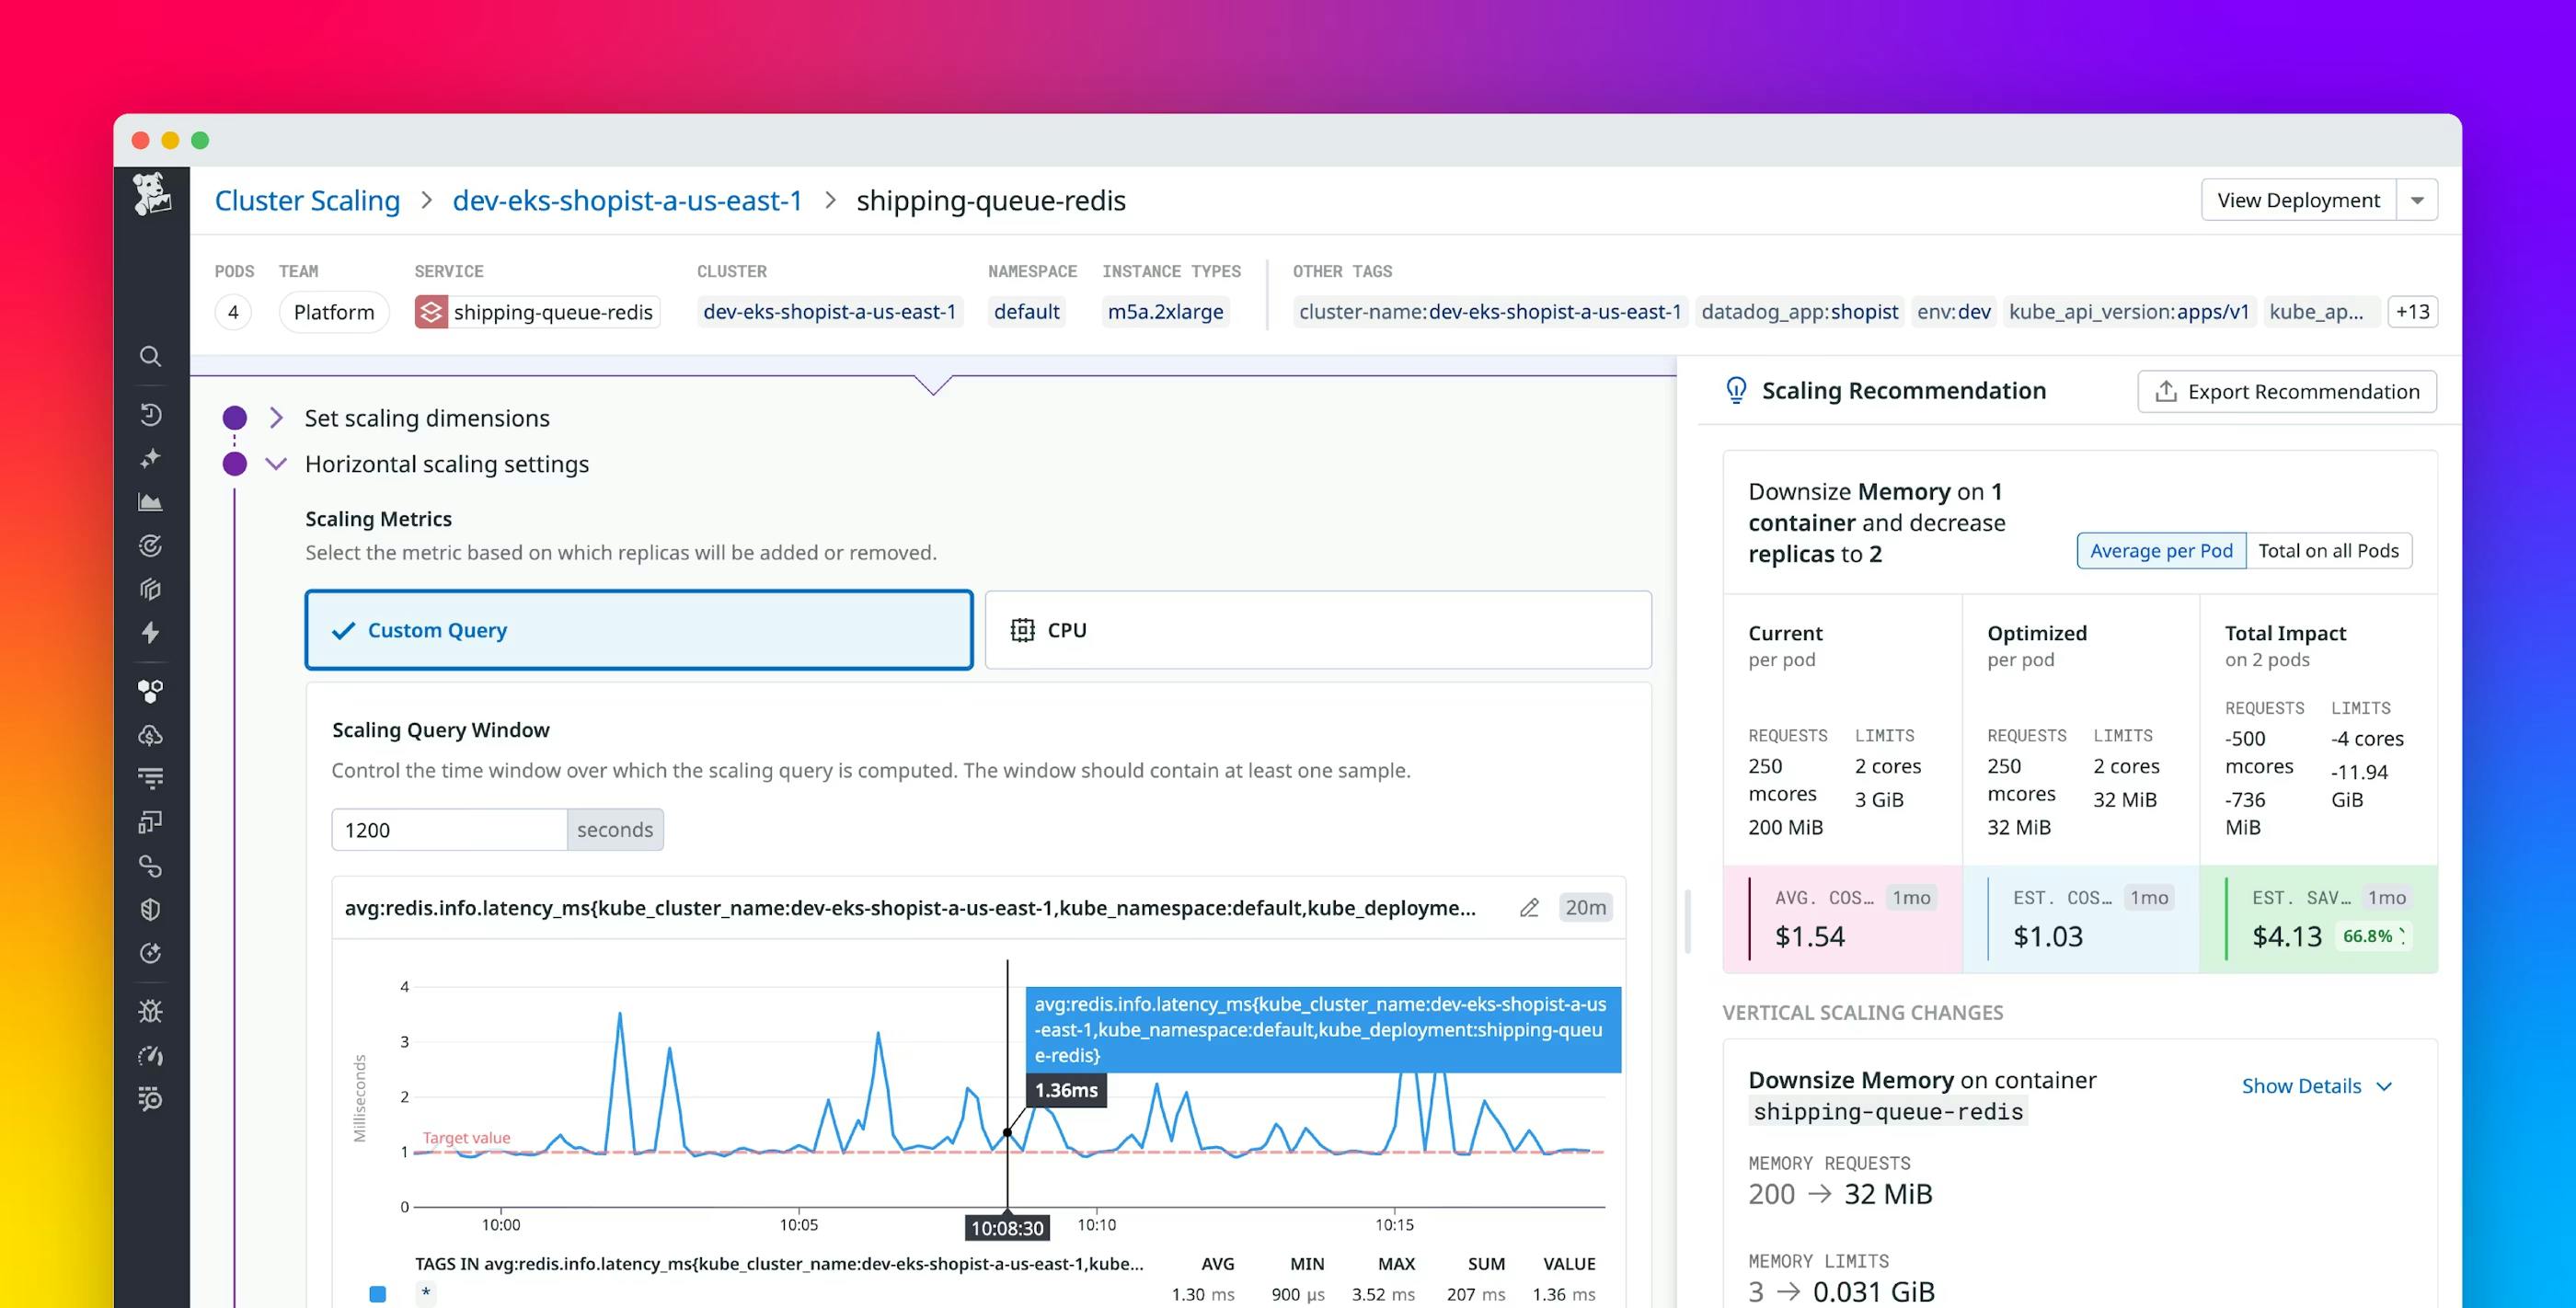Open the Bits AI sparkles sidebar icon
The image size is (2576, 1308).
tap(150, 458)
